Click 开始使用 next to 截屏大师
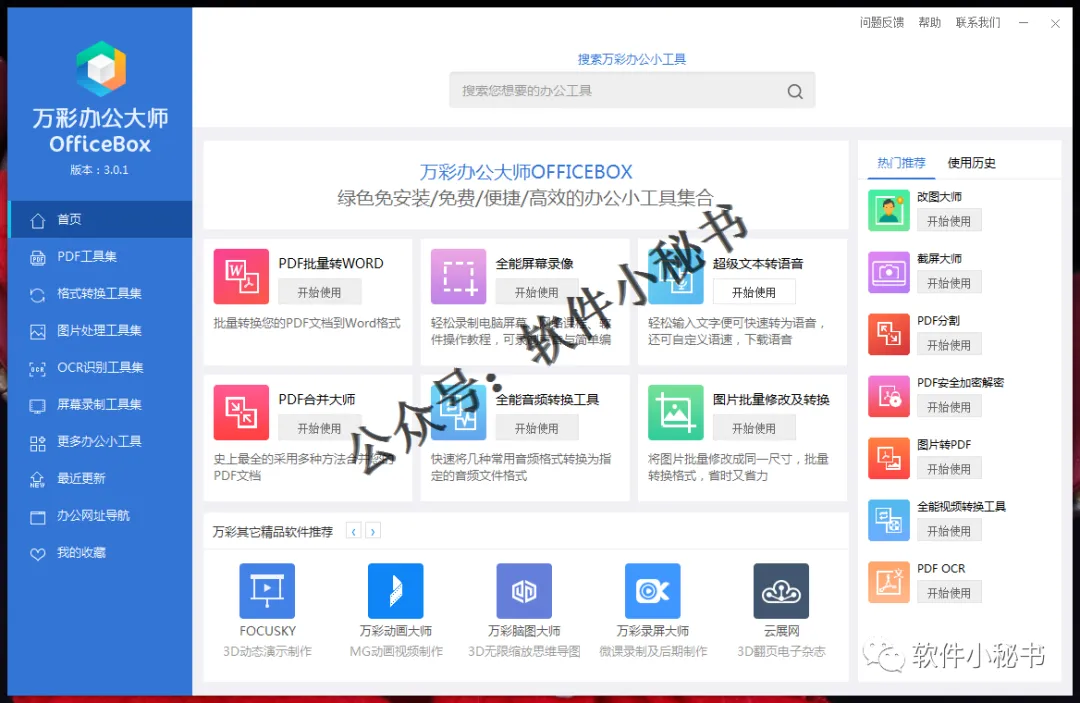 [949, 283]
